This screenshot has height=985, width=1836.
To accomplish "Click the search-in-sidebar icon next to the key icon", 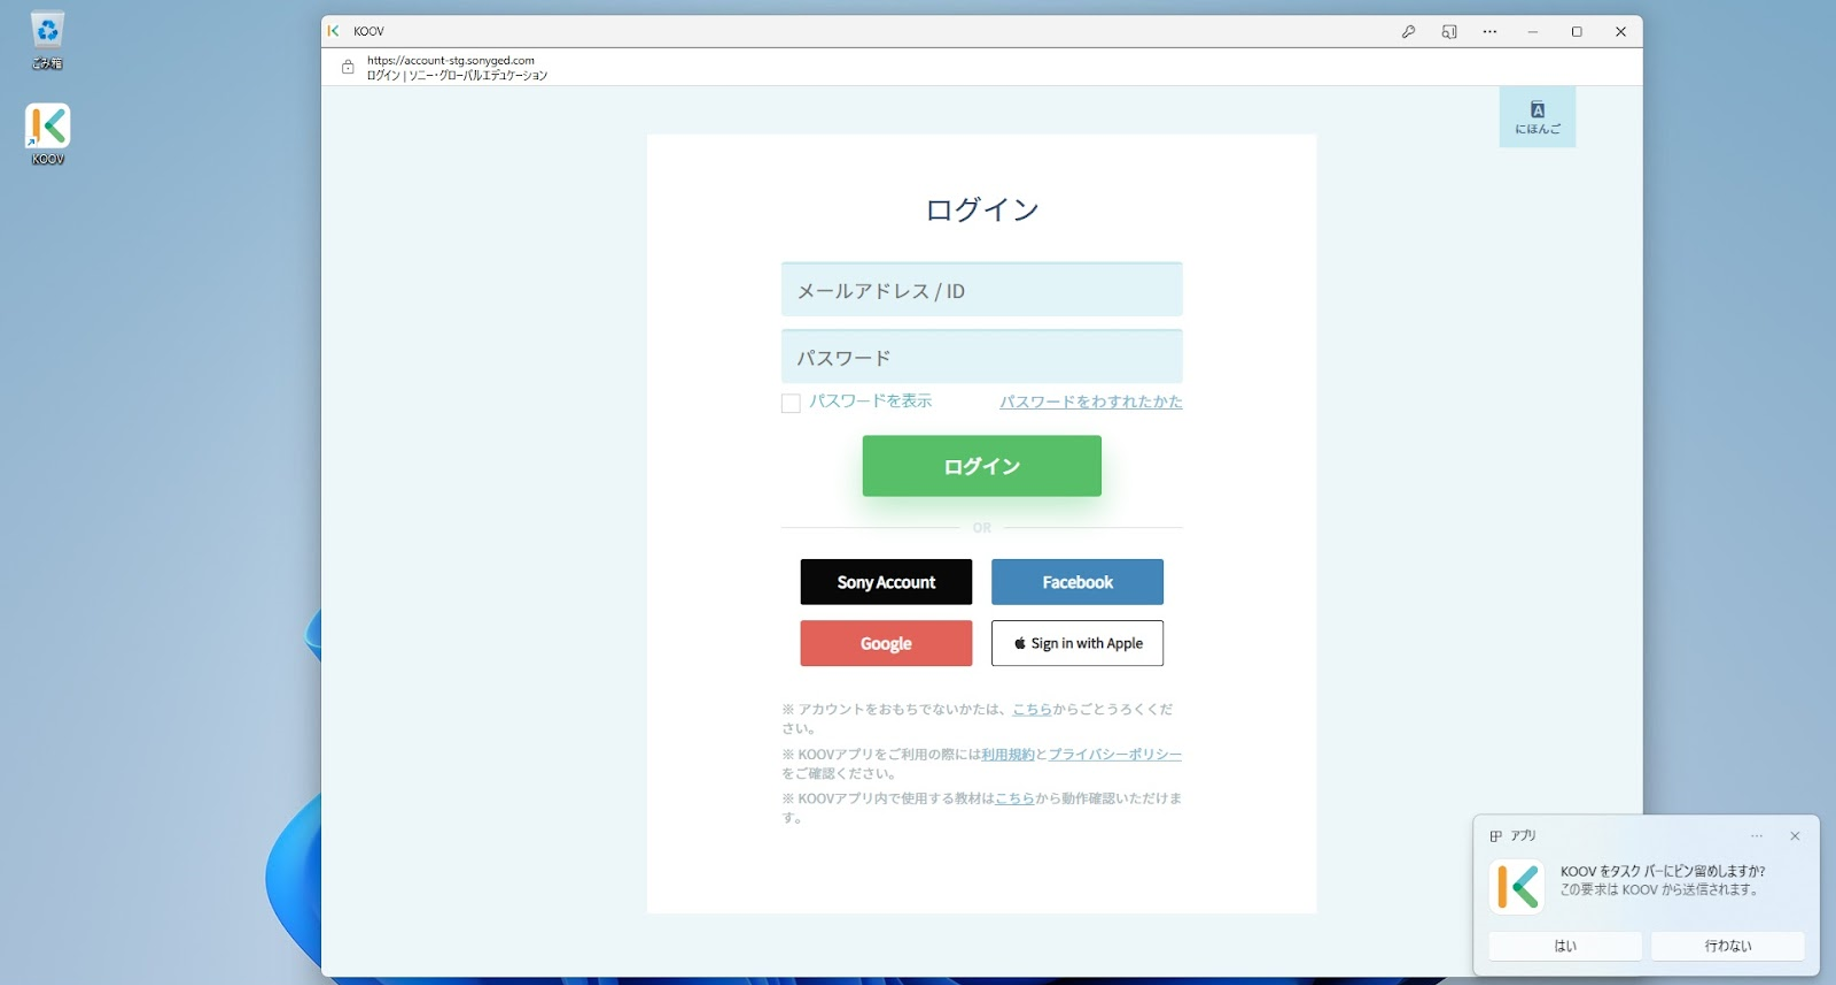I will pos(1448,31).
